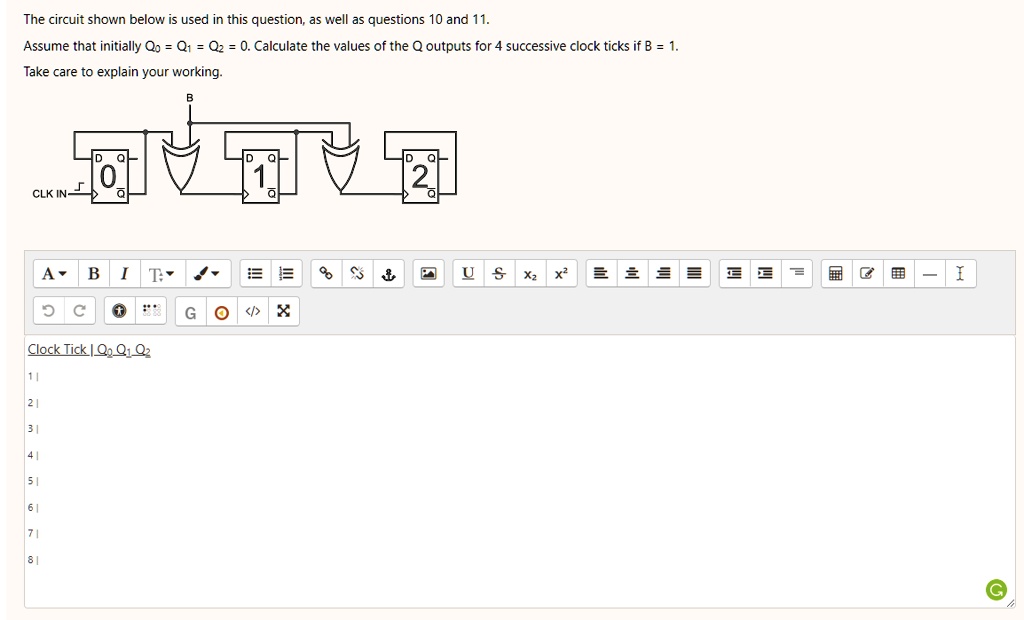Insert an image into the answer
Image resolution: width=1024 pixels, height=620 pixels.
pos(428,273)
